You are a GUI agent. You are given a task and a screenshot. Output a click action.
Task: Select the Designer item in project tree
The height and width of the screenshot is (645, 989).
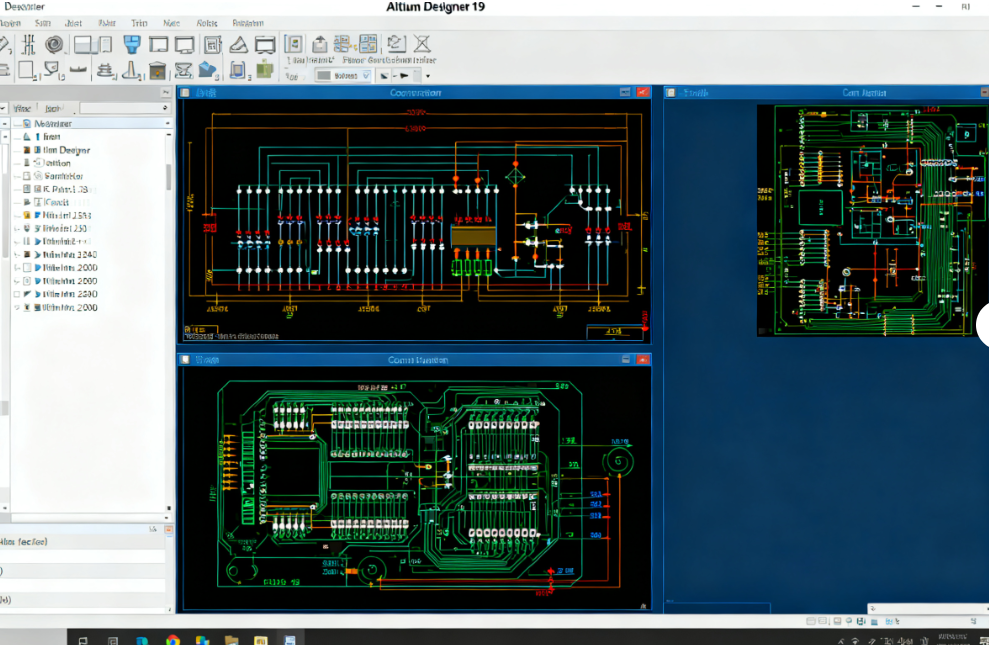[x=67, y=150]
